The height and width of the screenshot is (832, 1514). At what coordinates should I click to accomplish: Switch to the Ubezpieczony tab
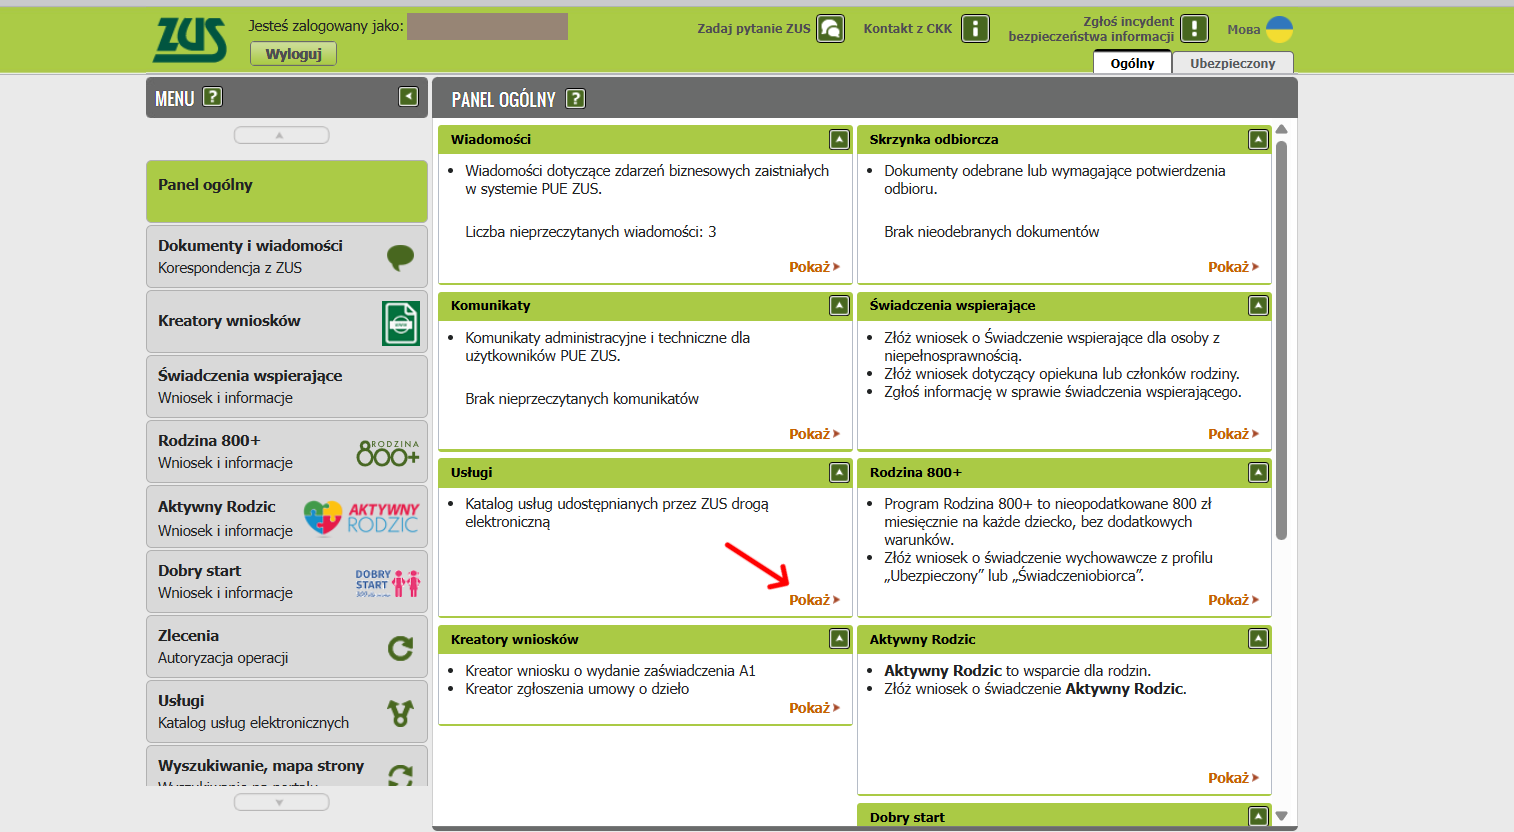click(x=1232, y=63)
